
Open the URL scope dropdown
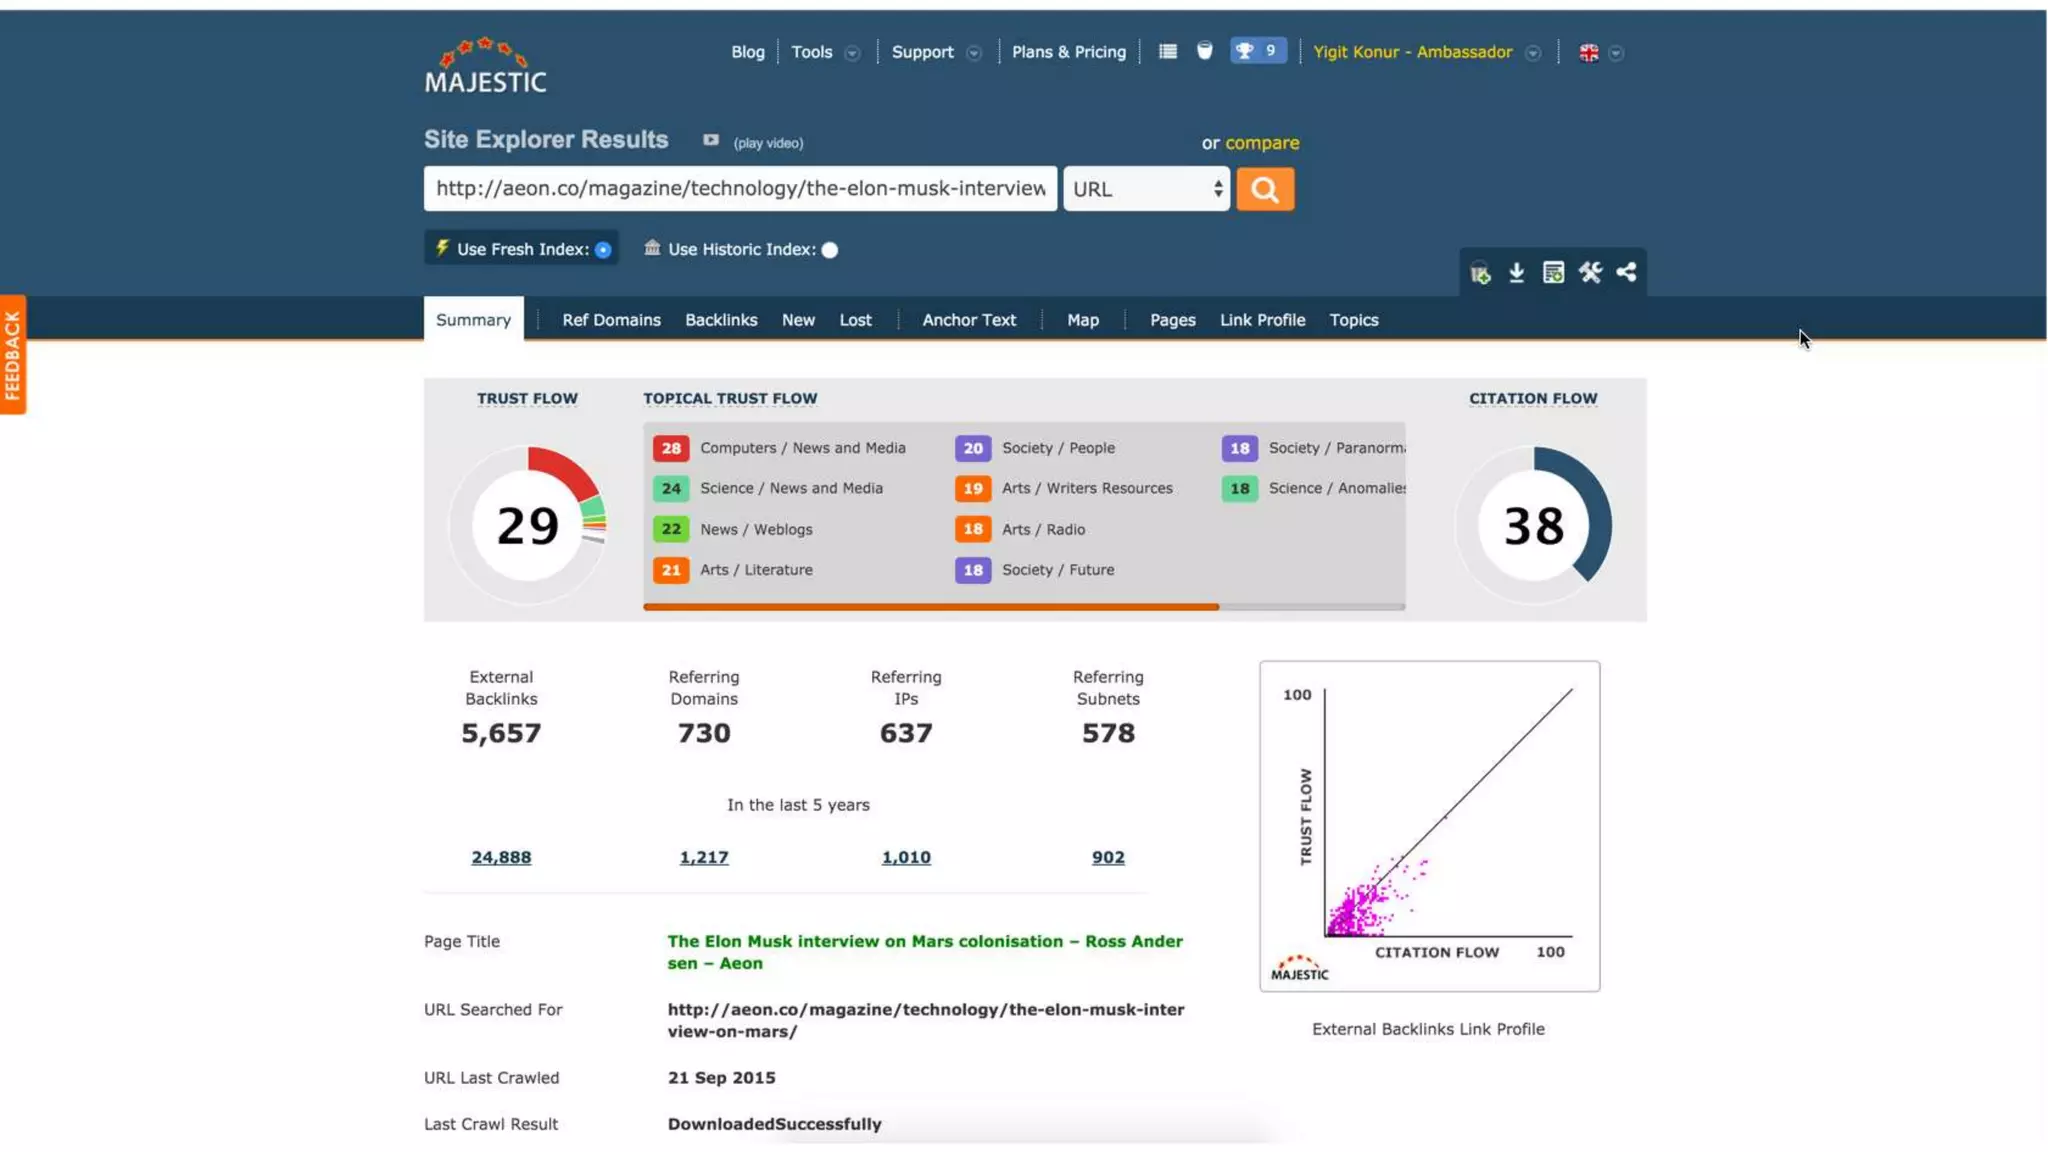[x=1146, y=189]
